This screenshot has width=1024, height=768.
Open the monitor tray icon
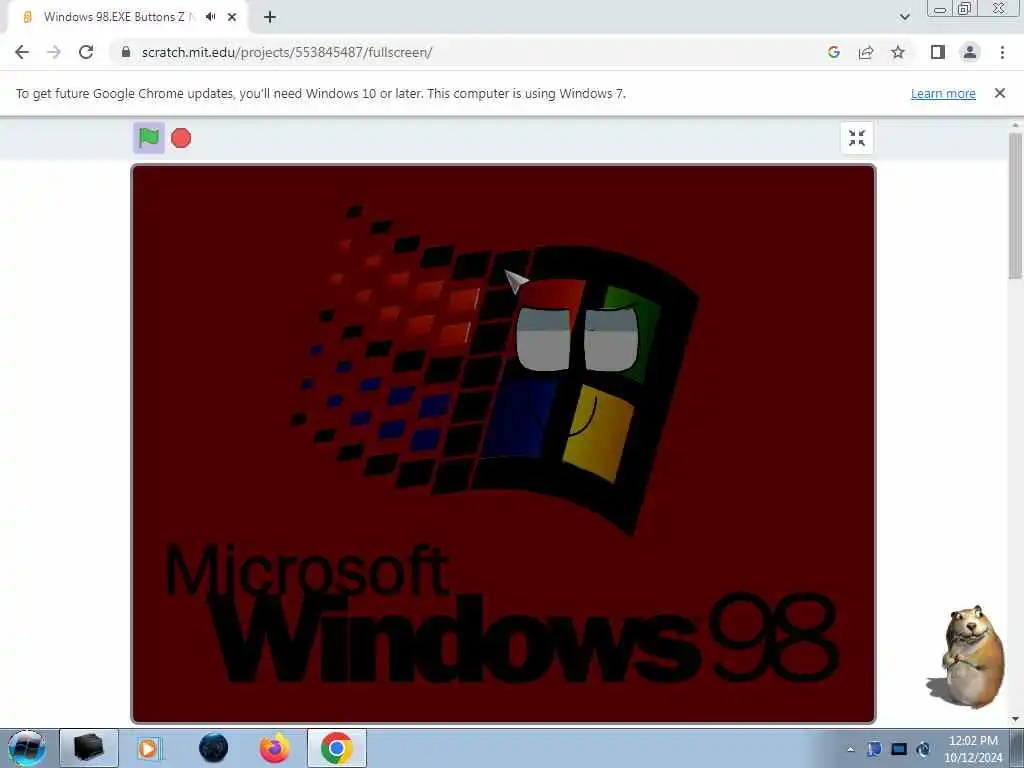coord(899,749)
